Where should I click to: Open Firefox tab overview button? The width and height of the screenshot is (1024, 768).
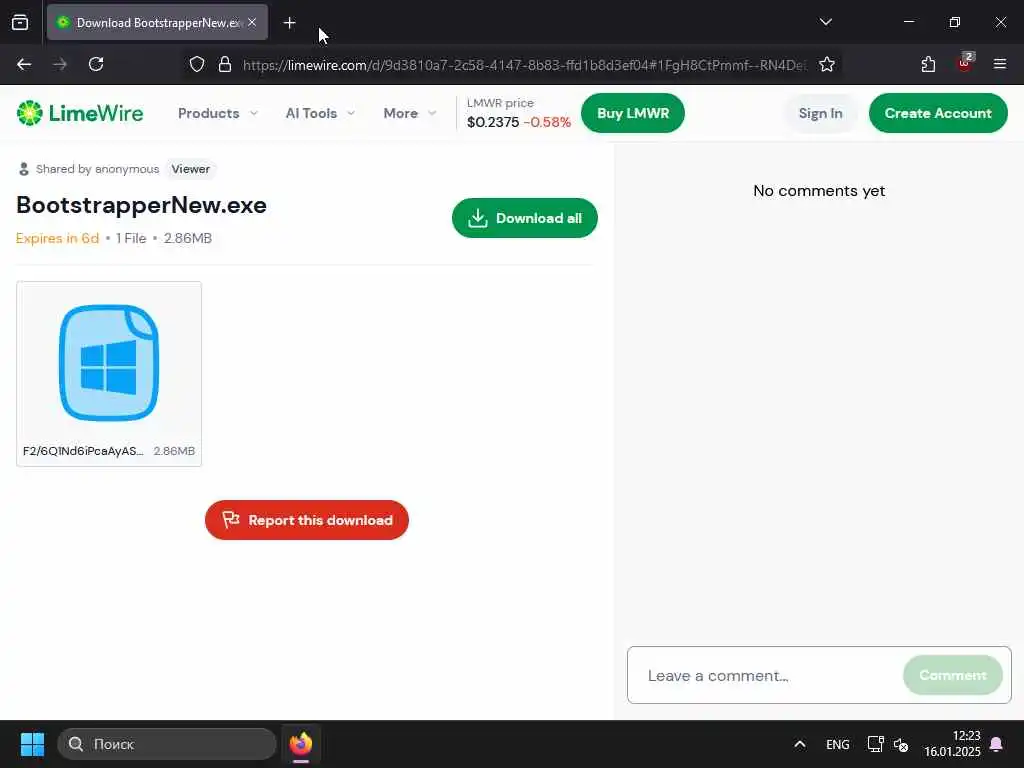[20, 22]
